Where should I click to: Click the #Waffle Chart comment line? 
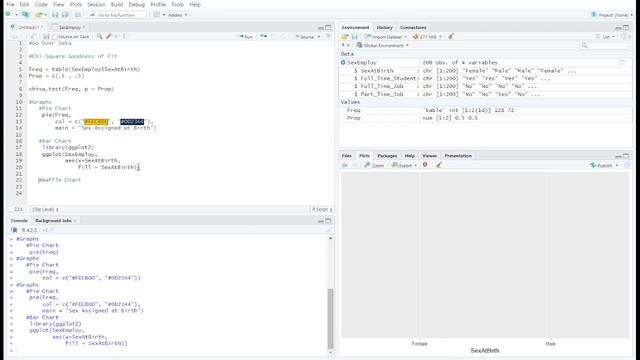click(x=60, y=180)
